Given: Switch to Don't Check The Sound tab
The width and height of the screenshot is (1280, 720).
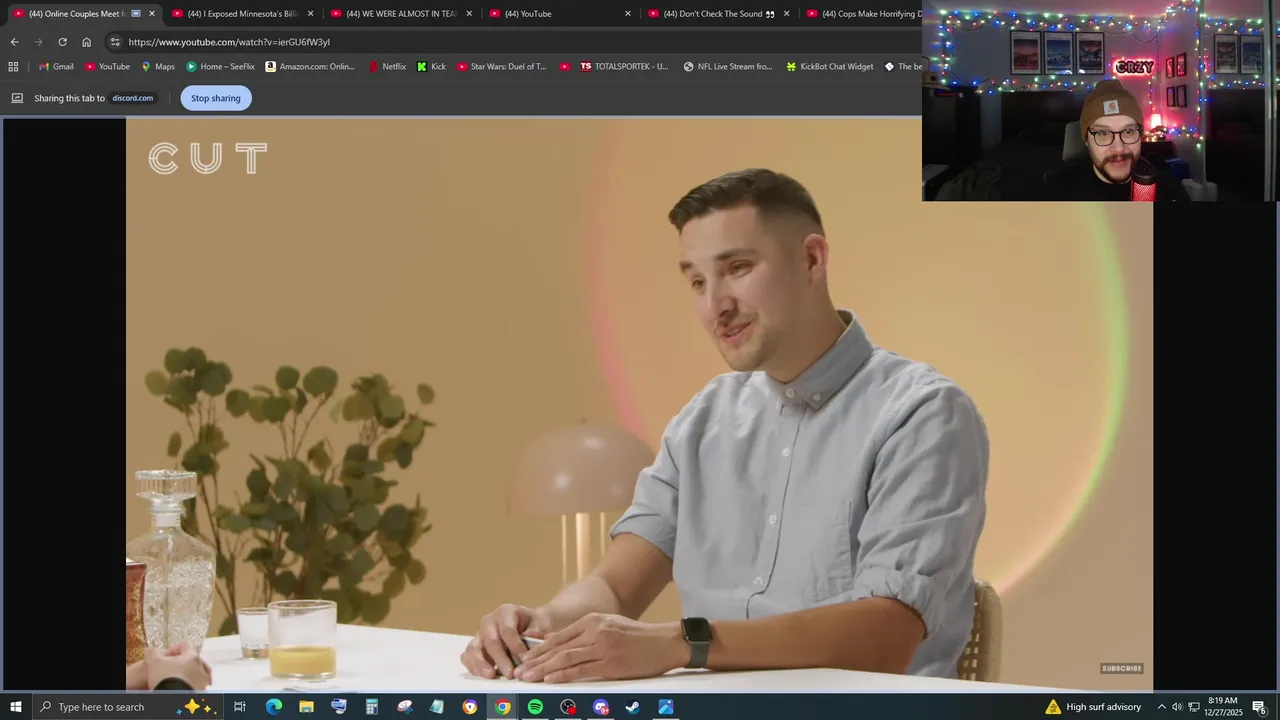Looking at the screenshot, I should 718,14.
